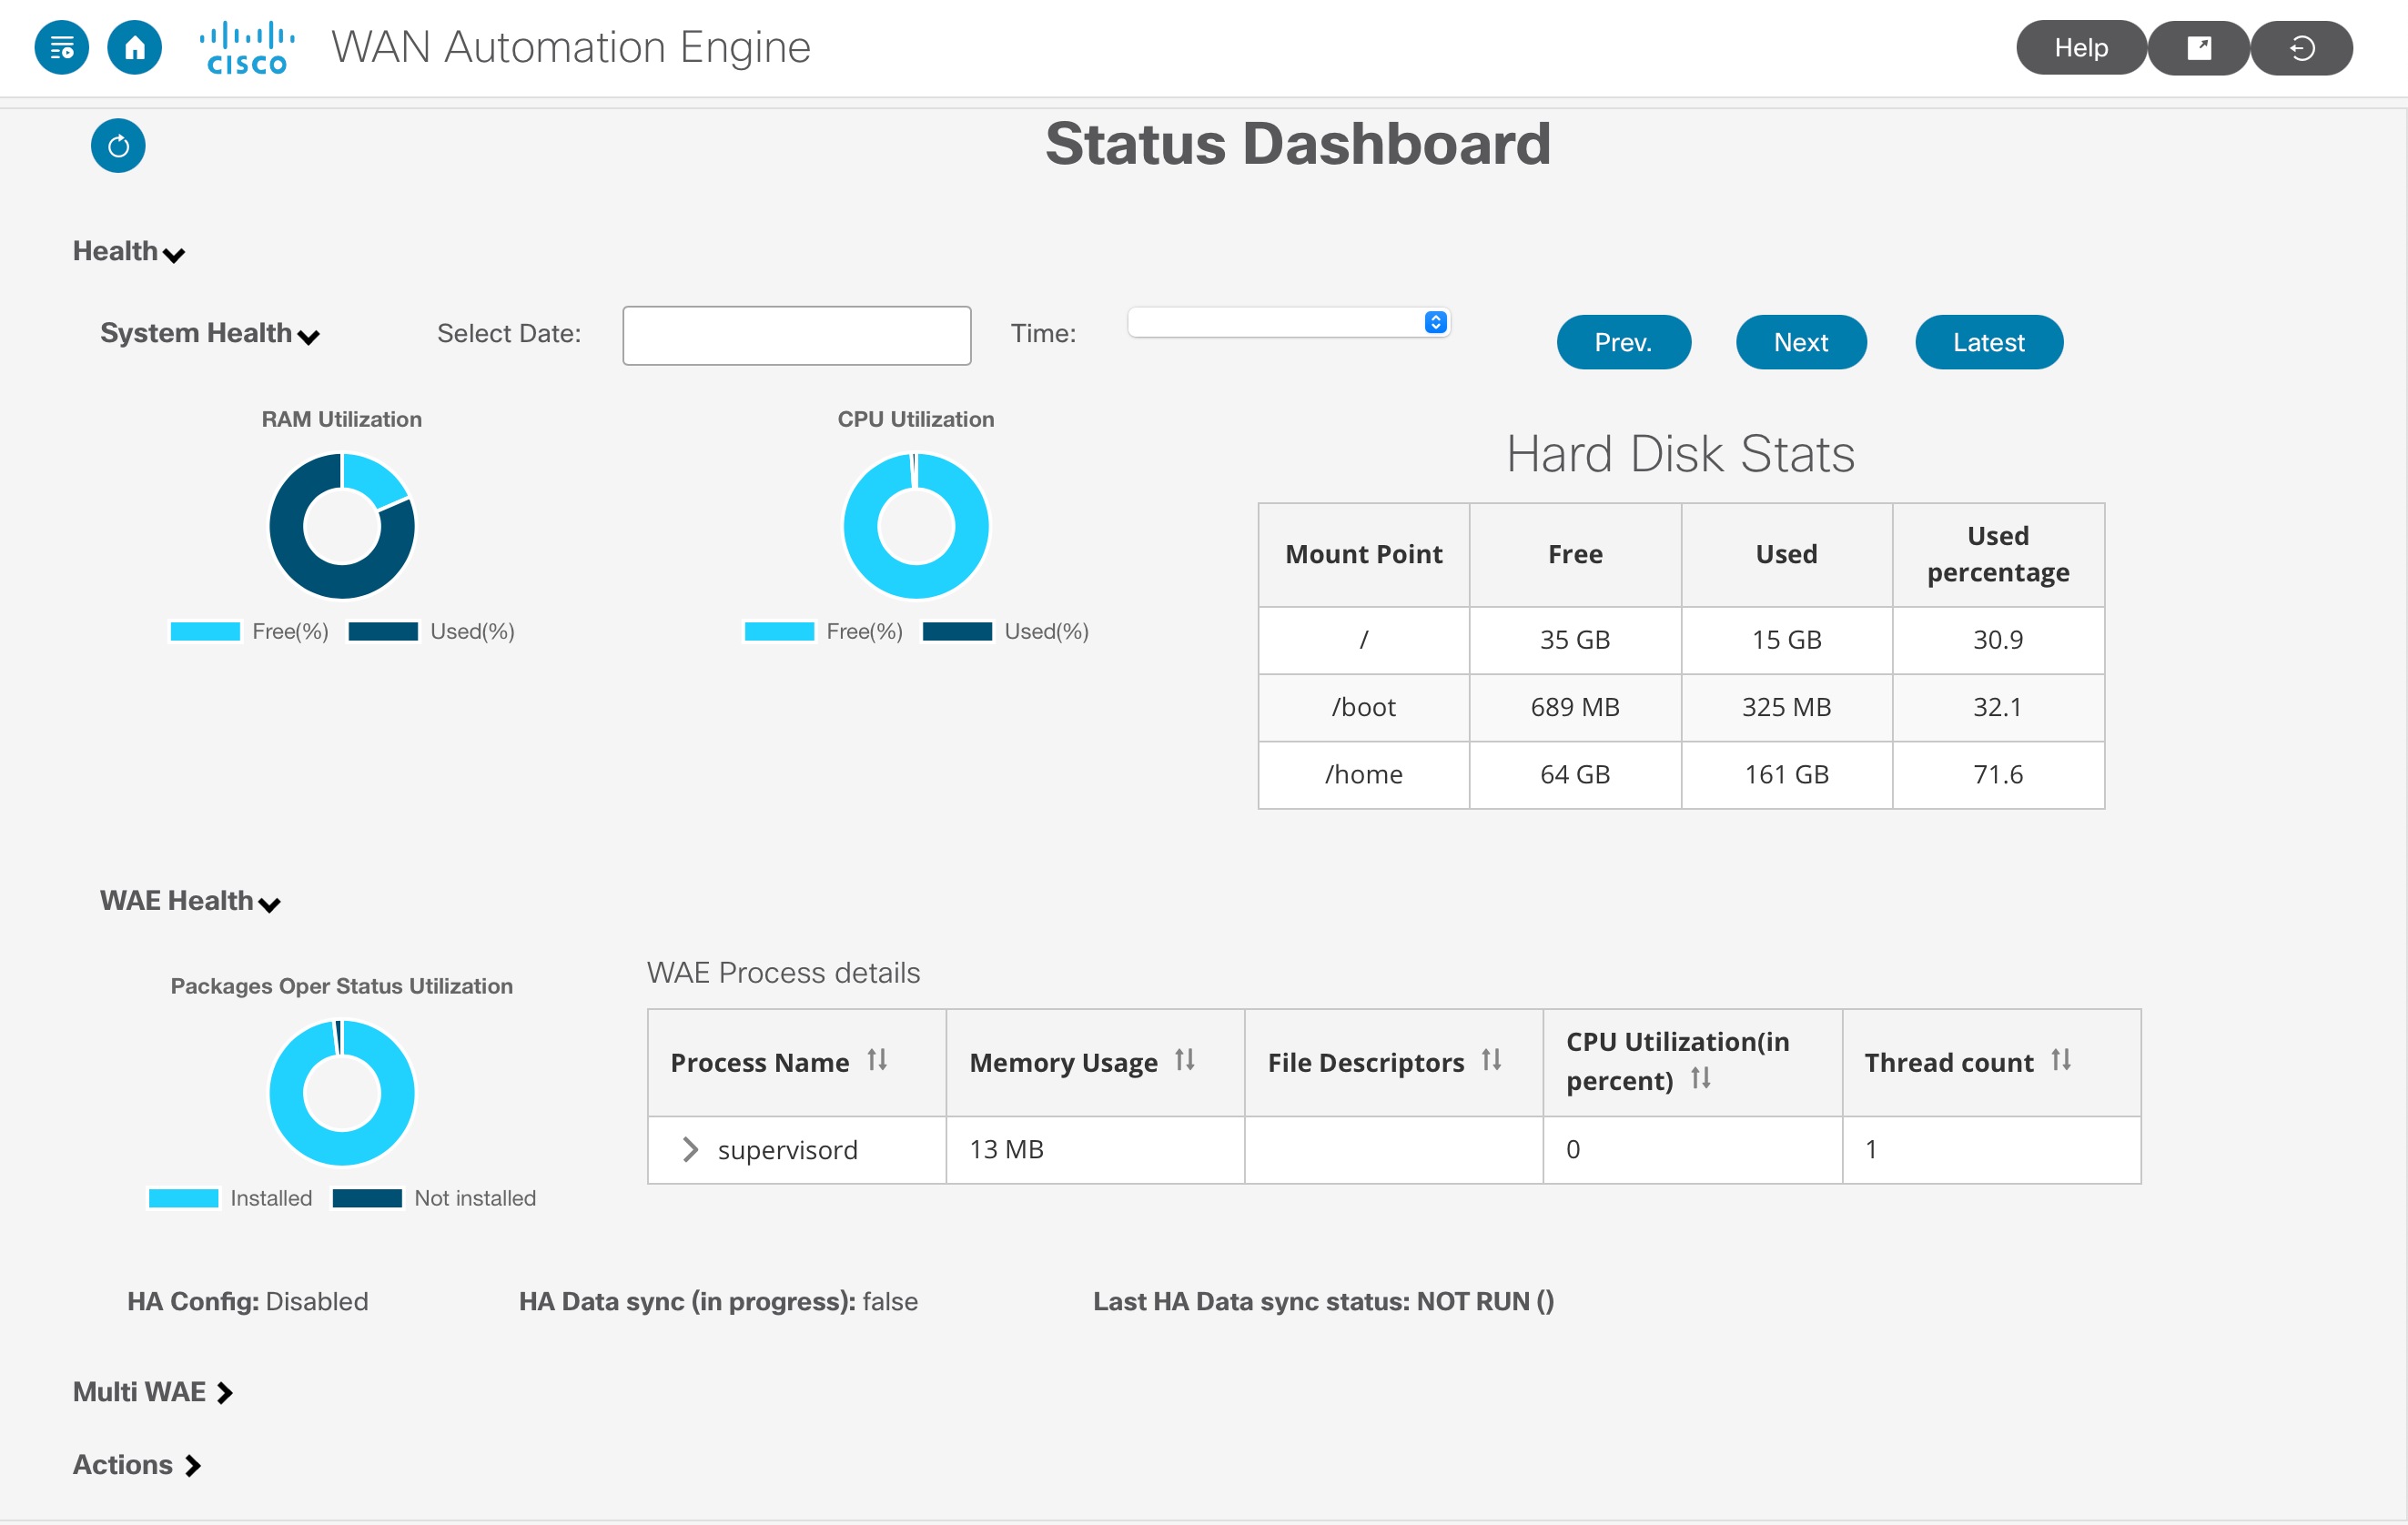Sort by Memory Usage column

coord(1186,1062)
